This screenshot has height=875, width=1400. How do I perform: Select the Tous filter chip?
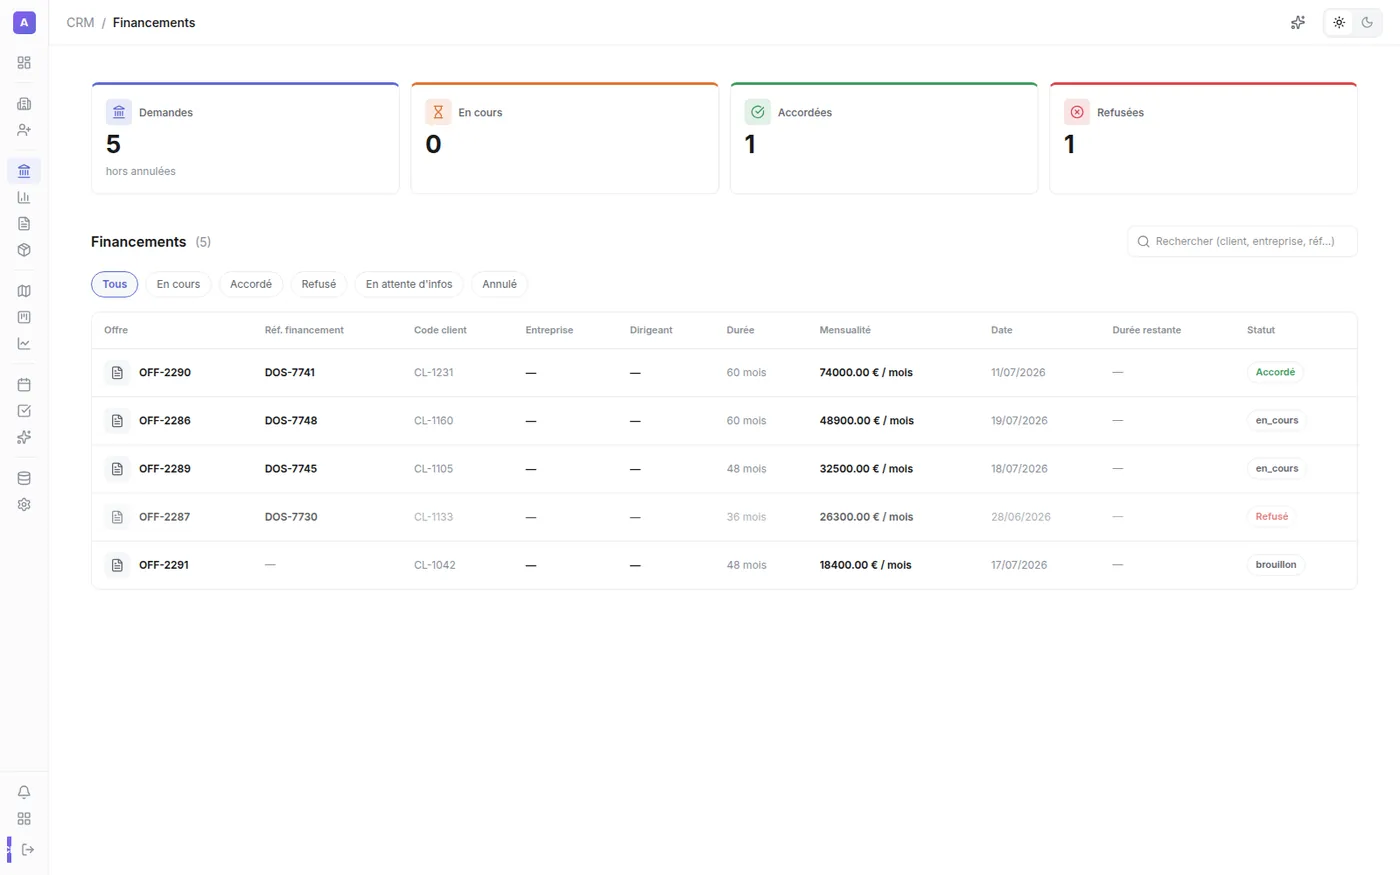click(115, 284)
